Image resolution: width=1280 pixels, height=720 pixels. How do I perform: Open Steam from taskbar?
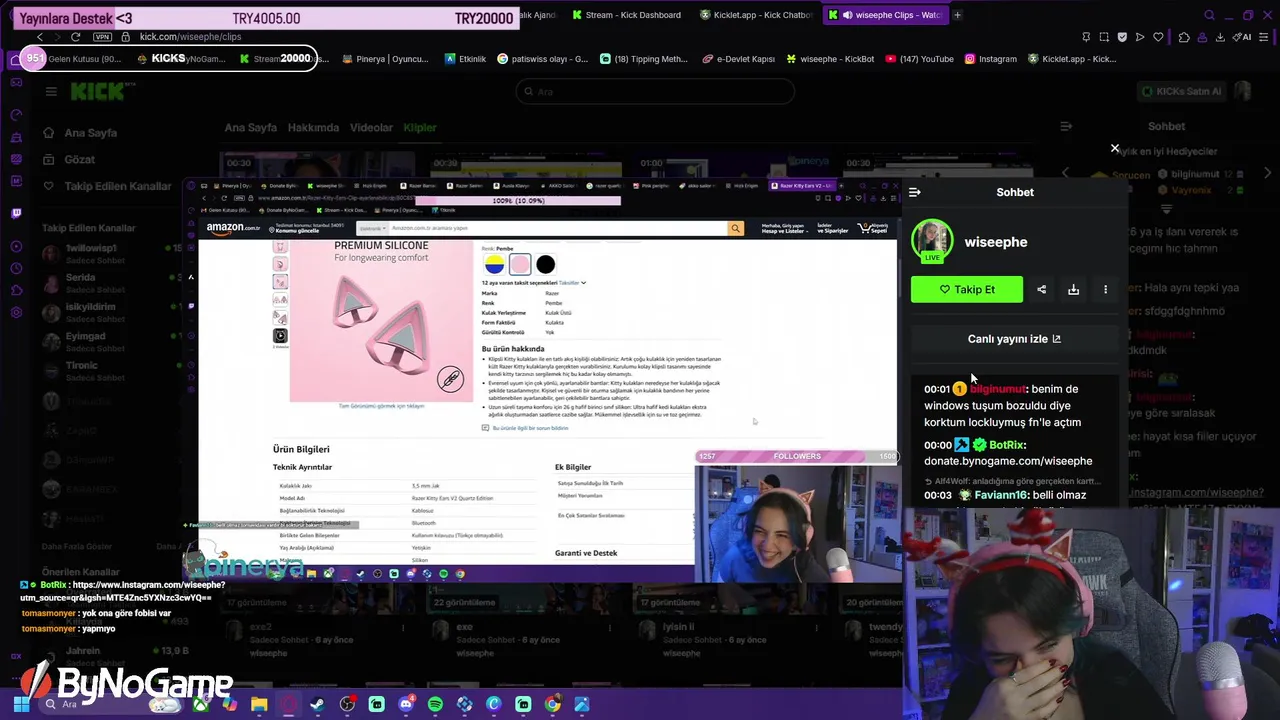click(x=318, y=705)
